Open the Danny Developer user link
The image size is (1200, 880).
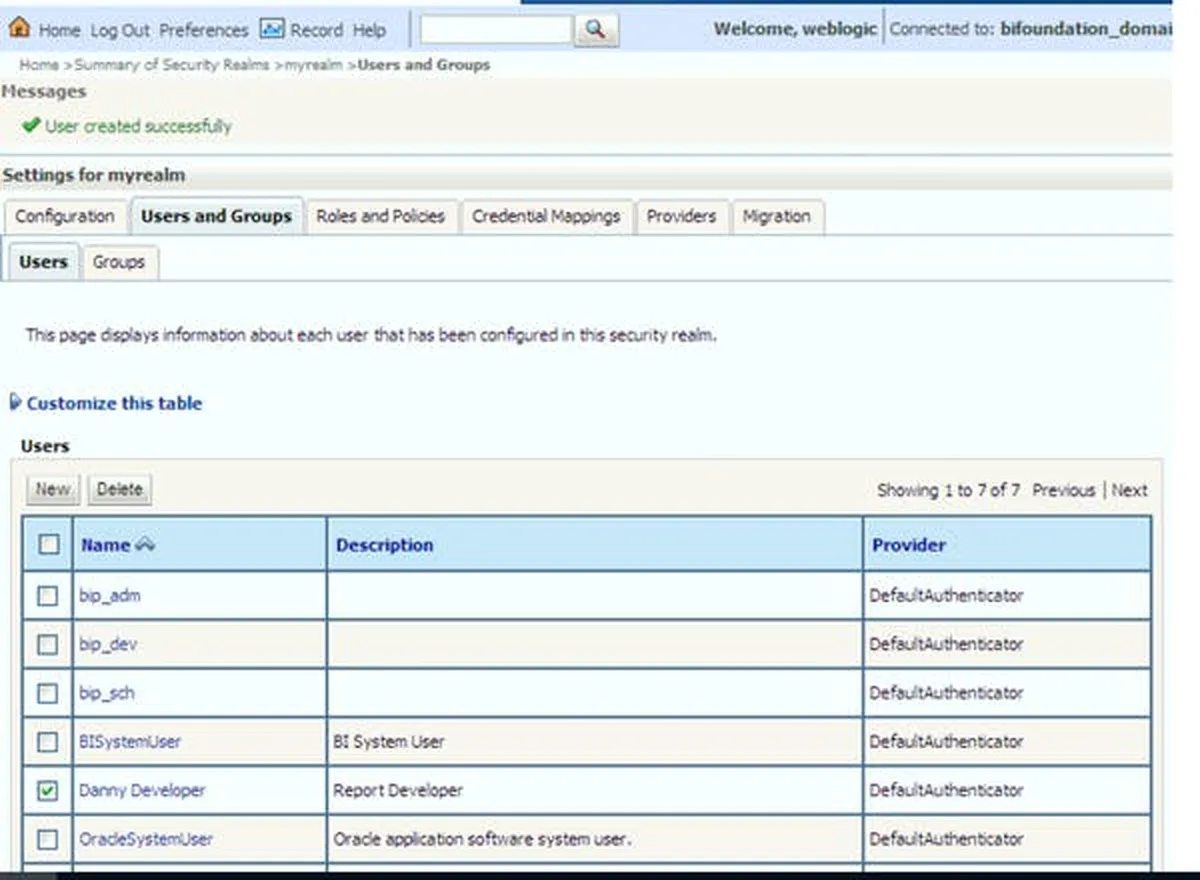tap(142, 790)
